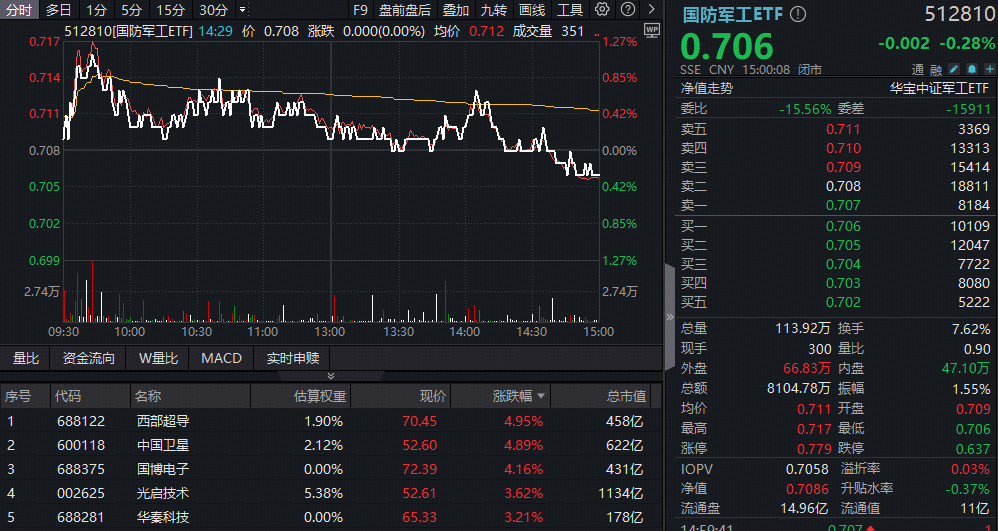Open the MACD indicator tab
This screenshot has height=531, width=998.
point(221,358)
